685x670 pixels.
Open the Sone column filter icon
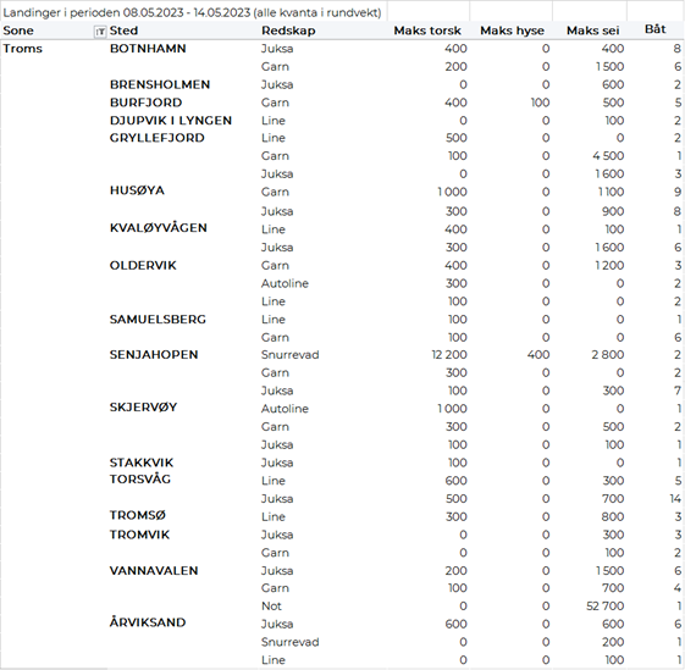[x=99, y=32]
